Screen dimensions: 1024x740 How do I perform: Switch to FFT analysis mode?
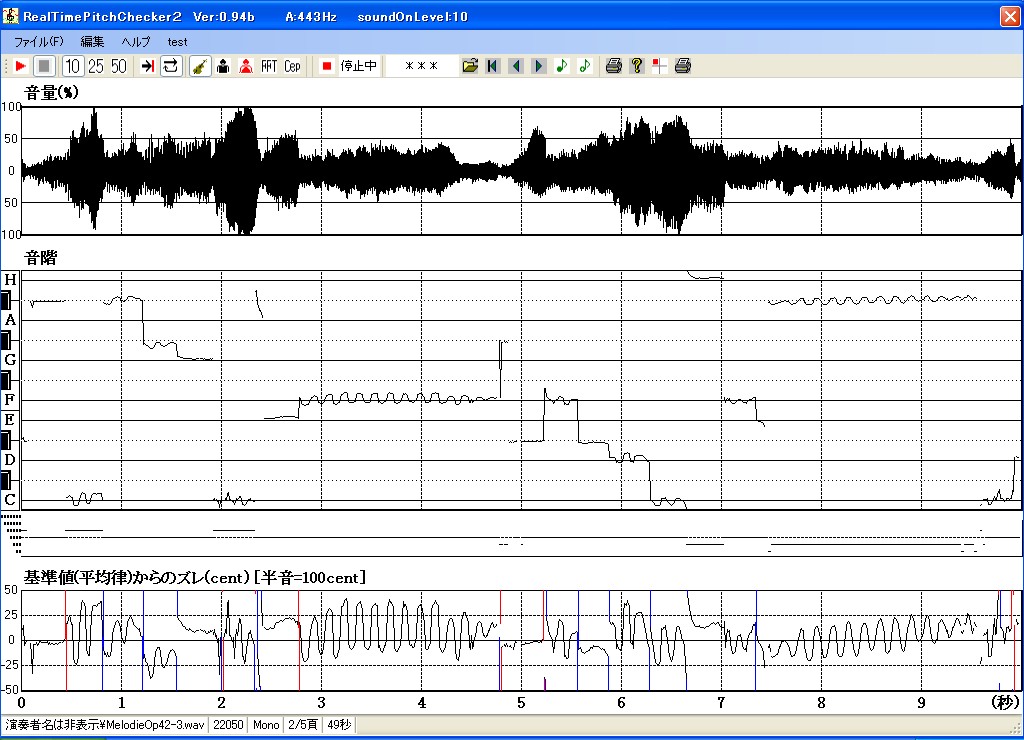[269, 66]
